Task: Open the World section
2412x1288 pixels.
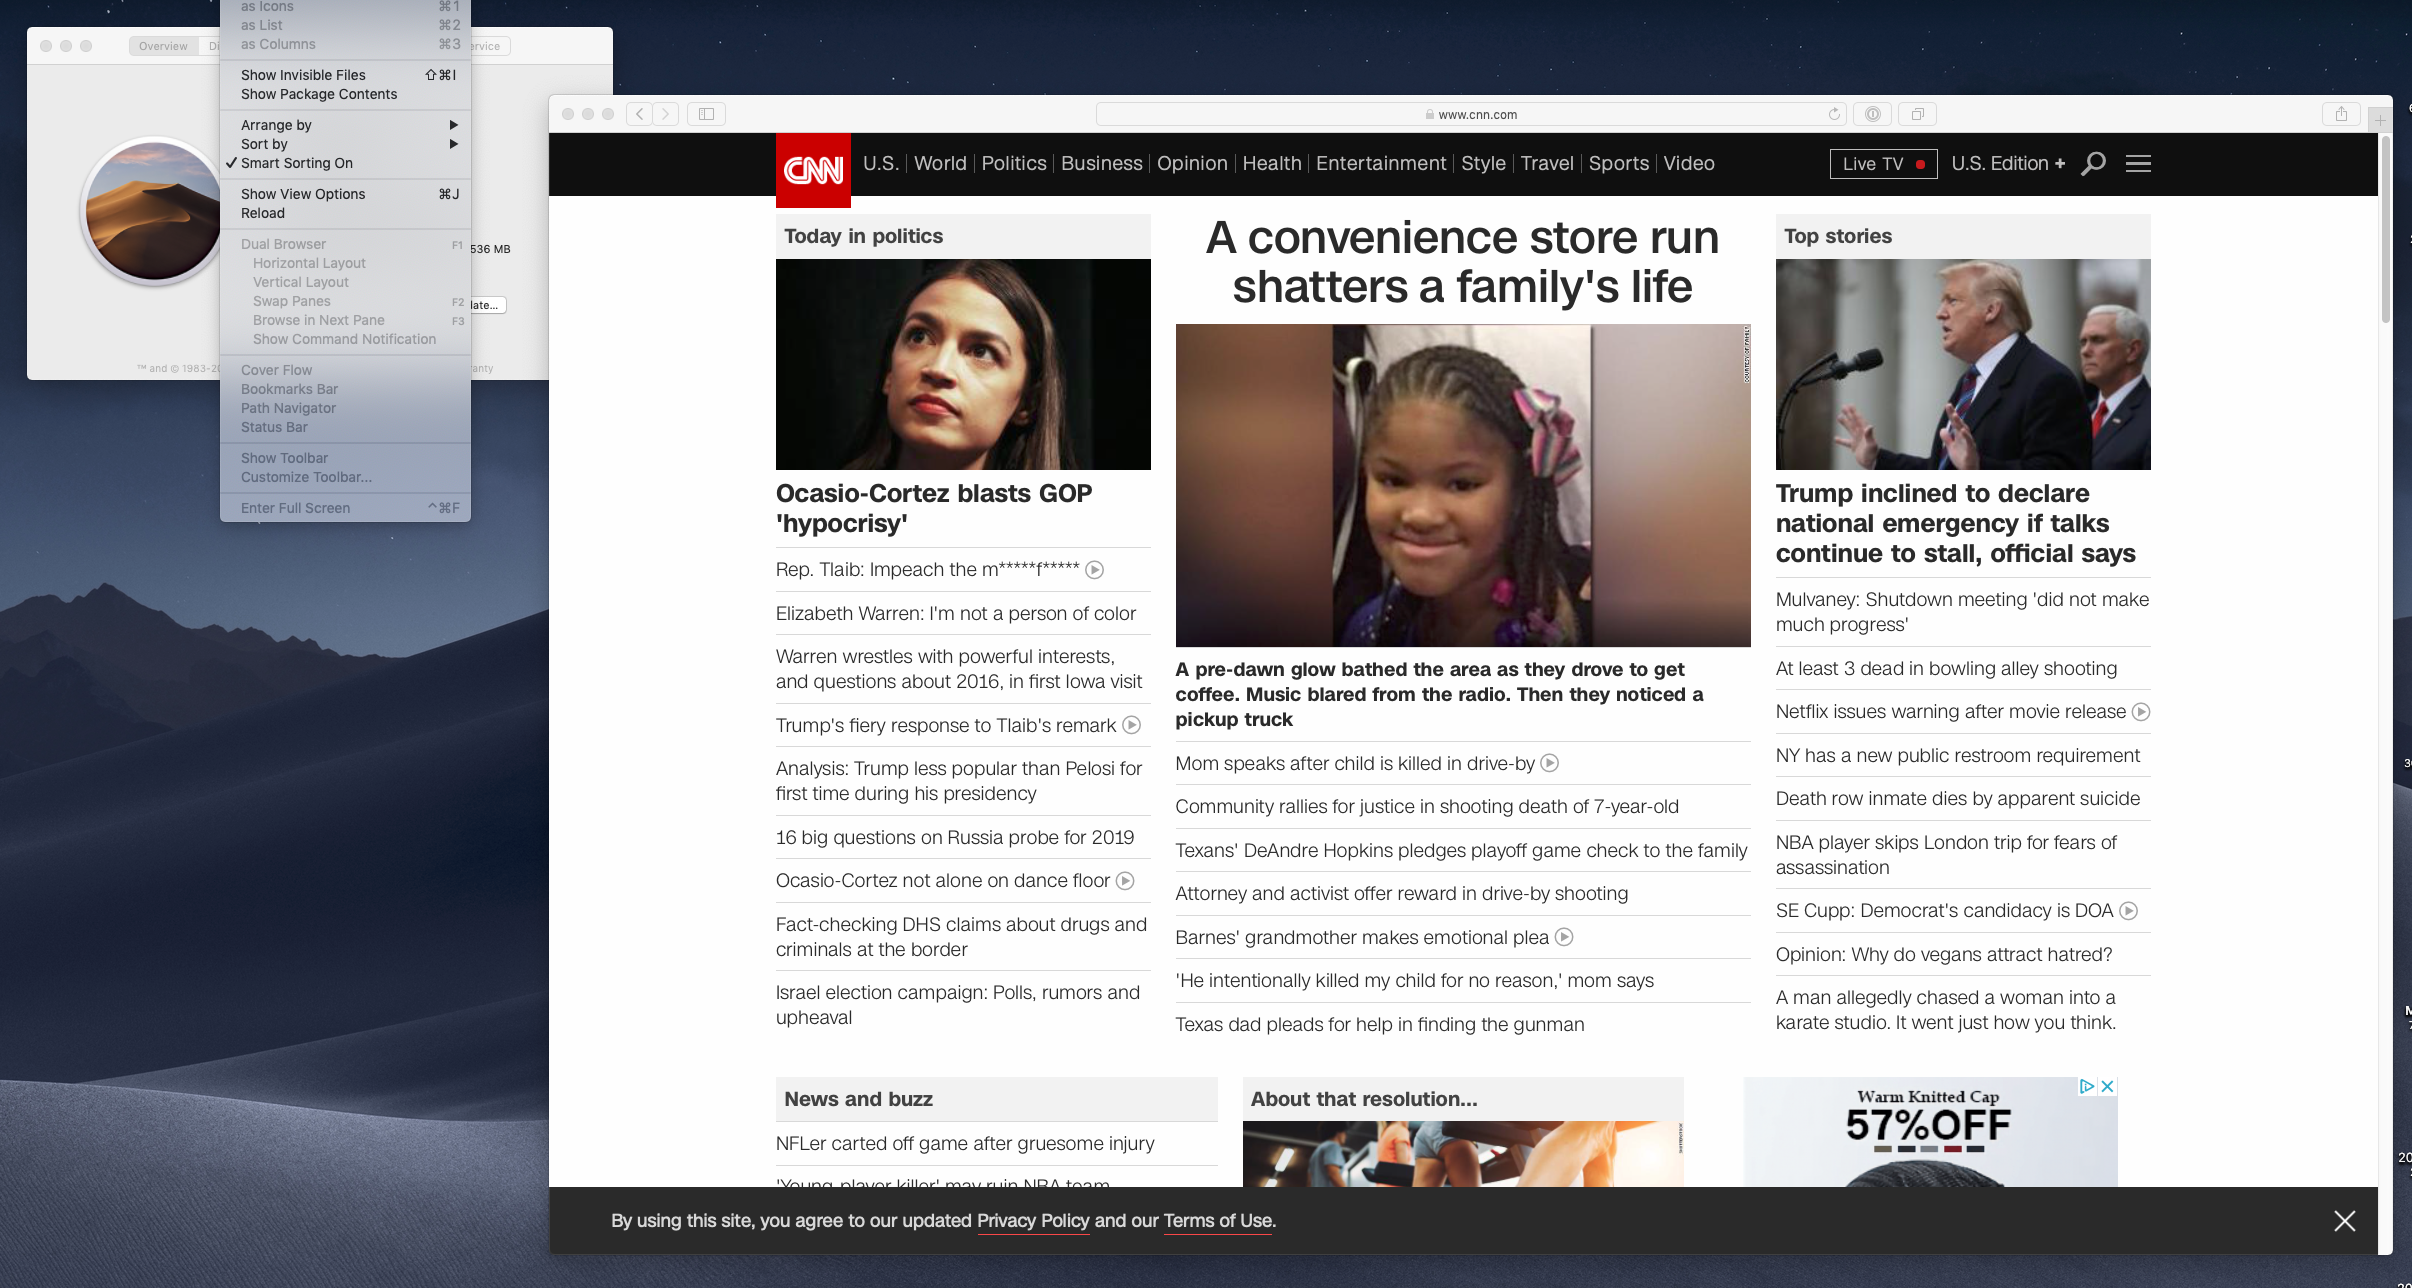Action: point(940,163)
